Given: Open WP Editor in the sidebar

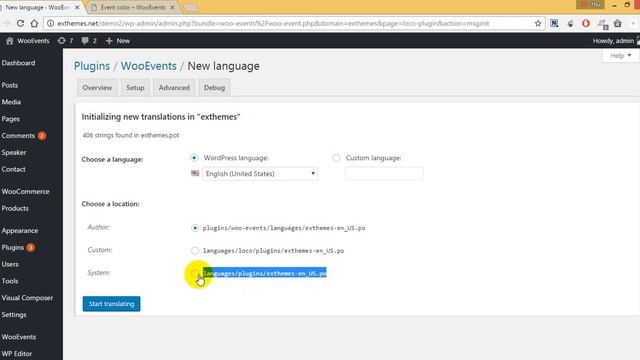Looking at the screenshot, I should pyautogui.click(x=17, y=353).
